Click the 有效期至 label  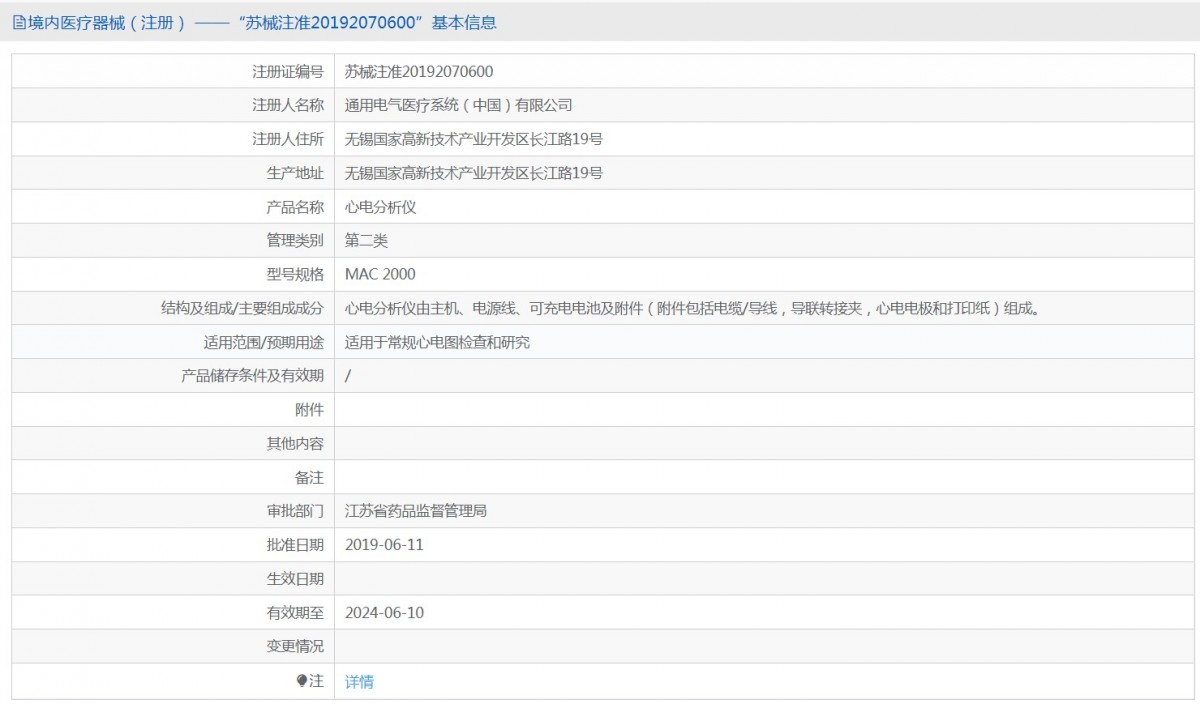click(x=295, y=613)
